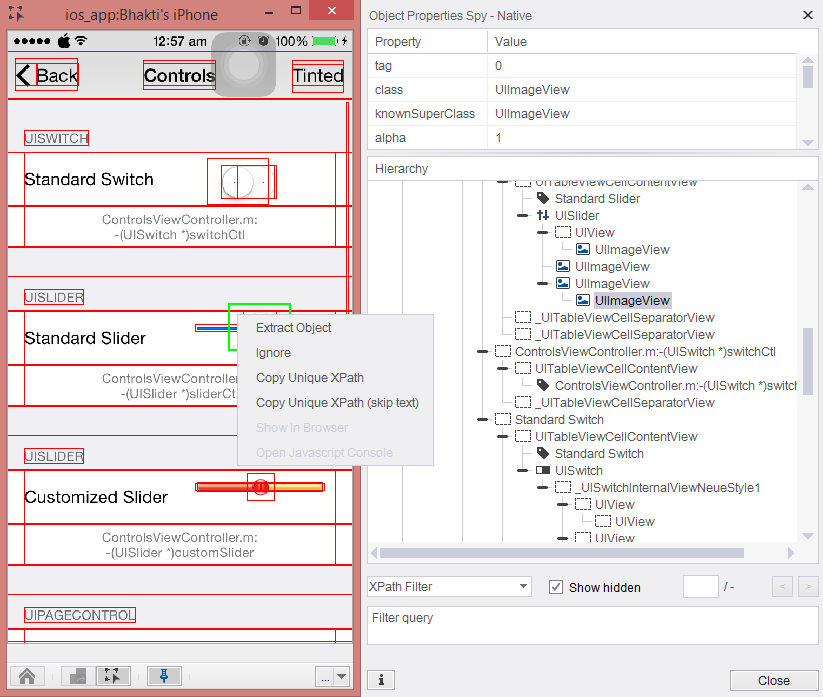
Task: Choose Extract Object from context menu
Action: pyautogui.click(x=294, y=328)
